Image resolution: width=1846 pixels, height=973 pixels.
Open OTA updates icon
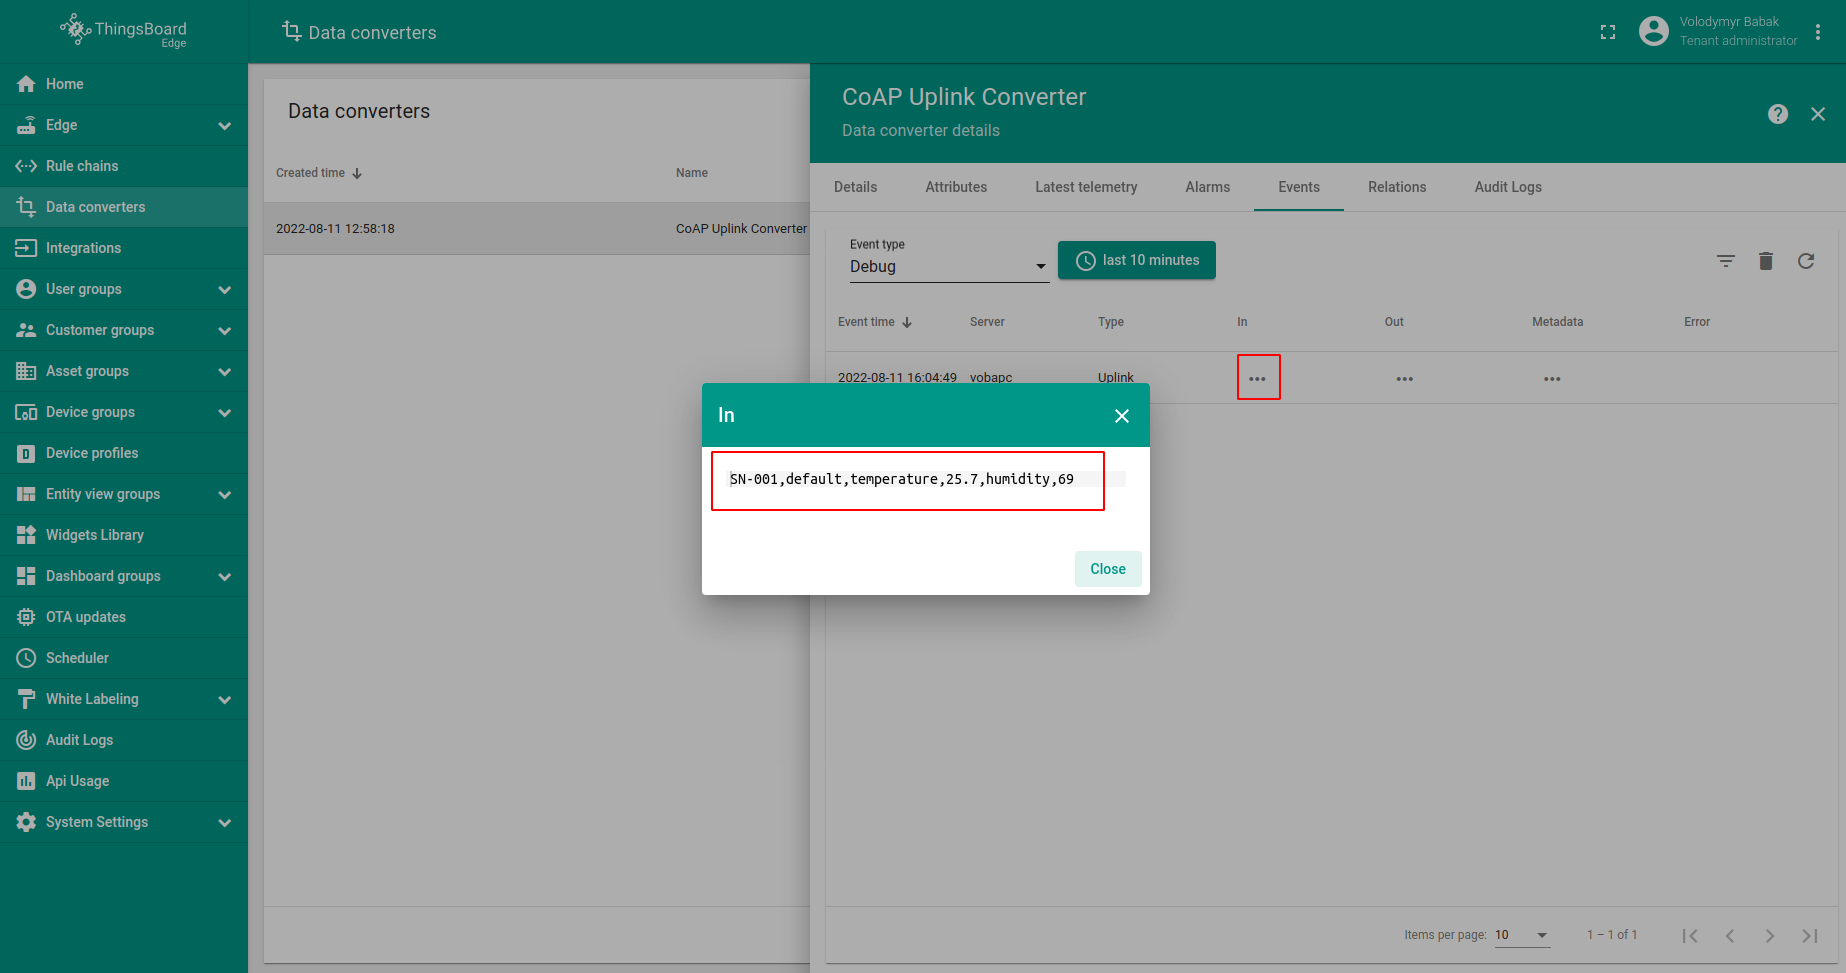tap(26, 617)
